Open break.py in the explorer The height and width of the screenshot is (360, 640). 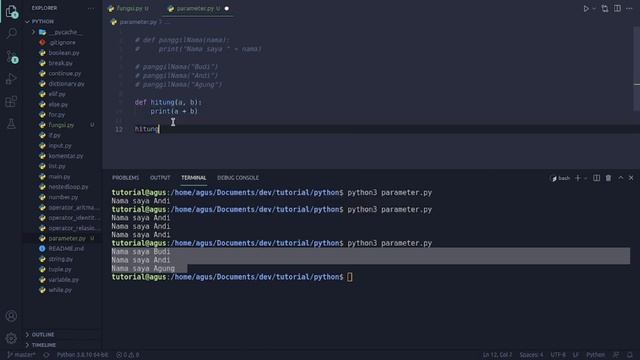[x=60, y=63]
